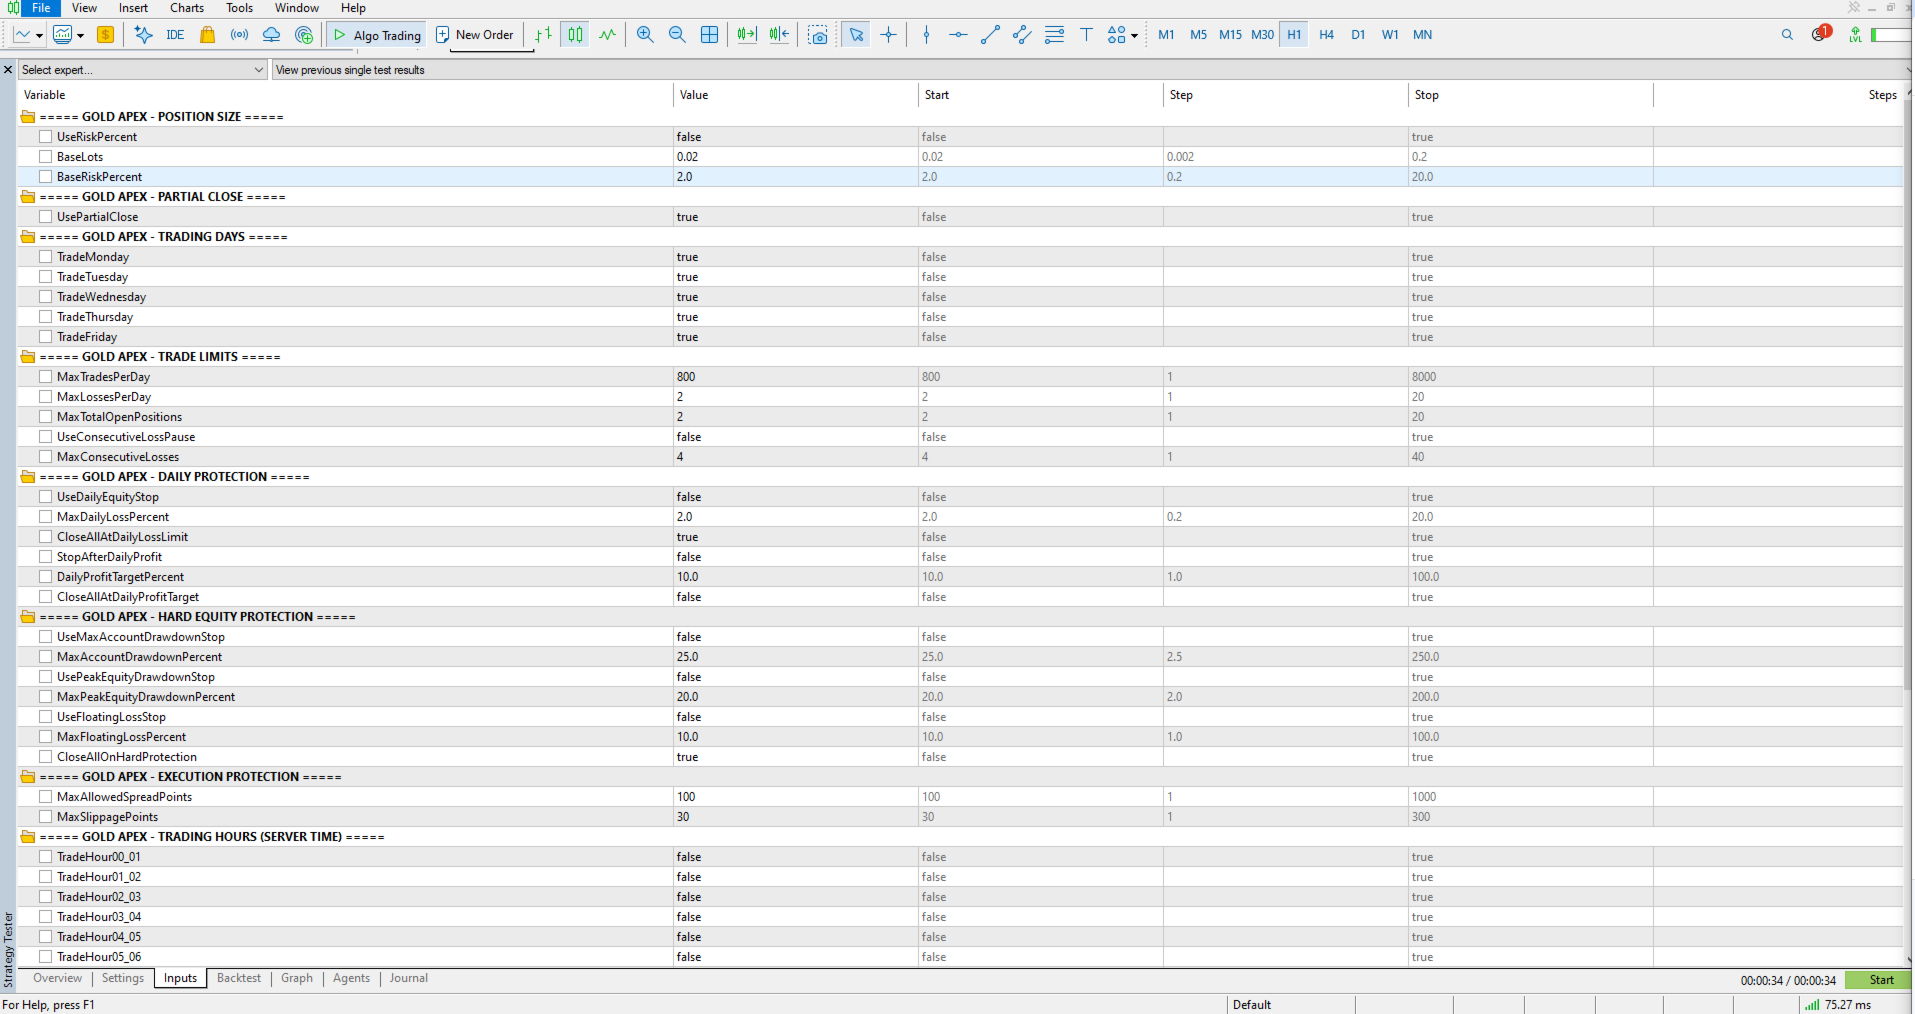Click the New Order button
The image size is (1915, 1014).
click(475, 35)
